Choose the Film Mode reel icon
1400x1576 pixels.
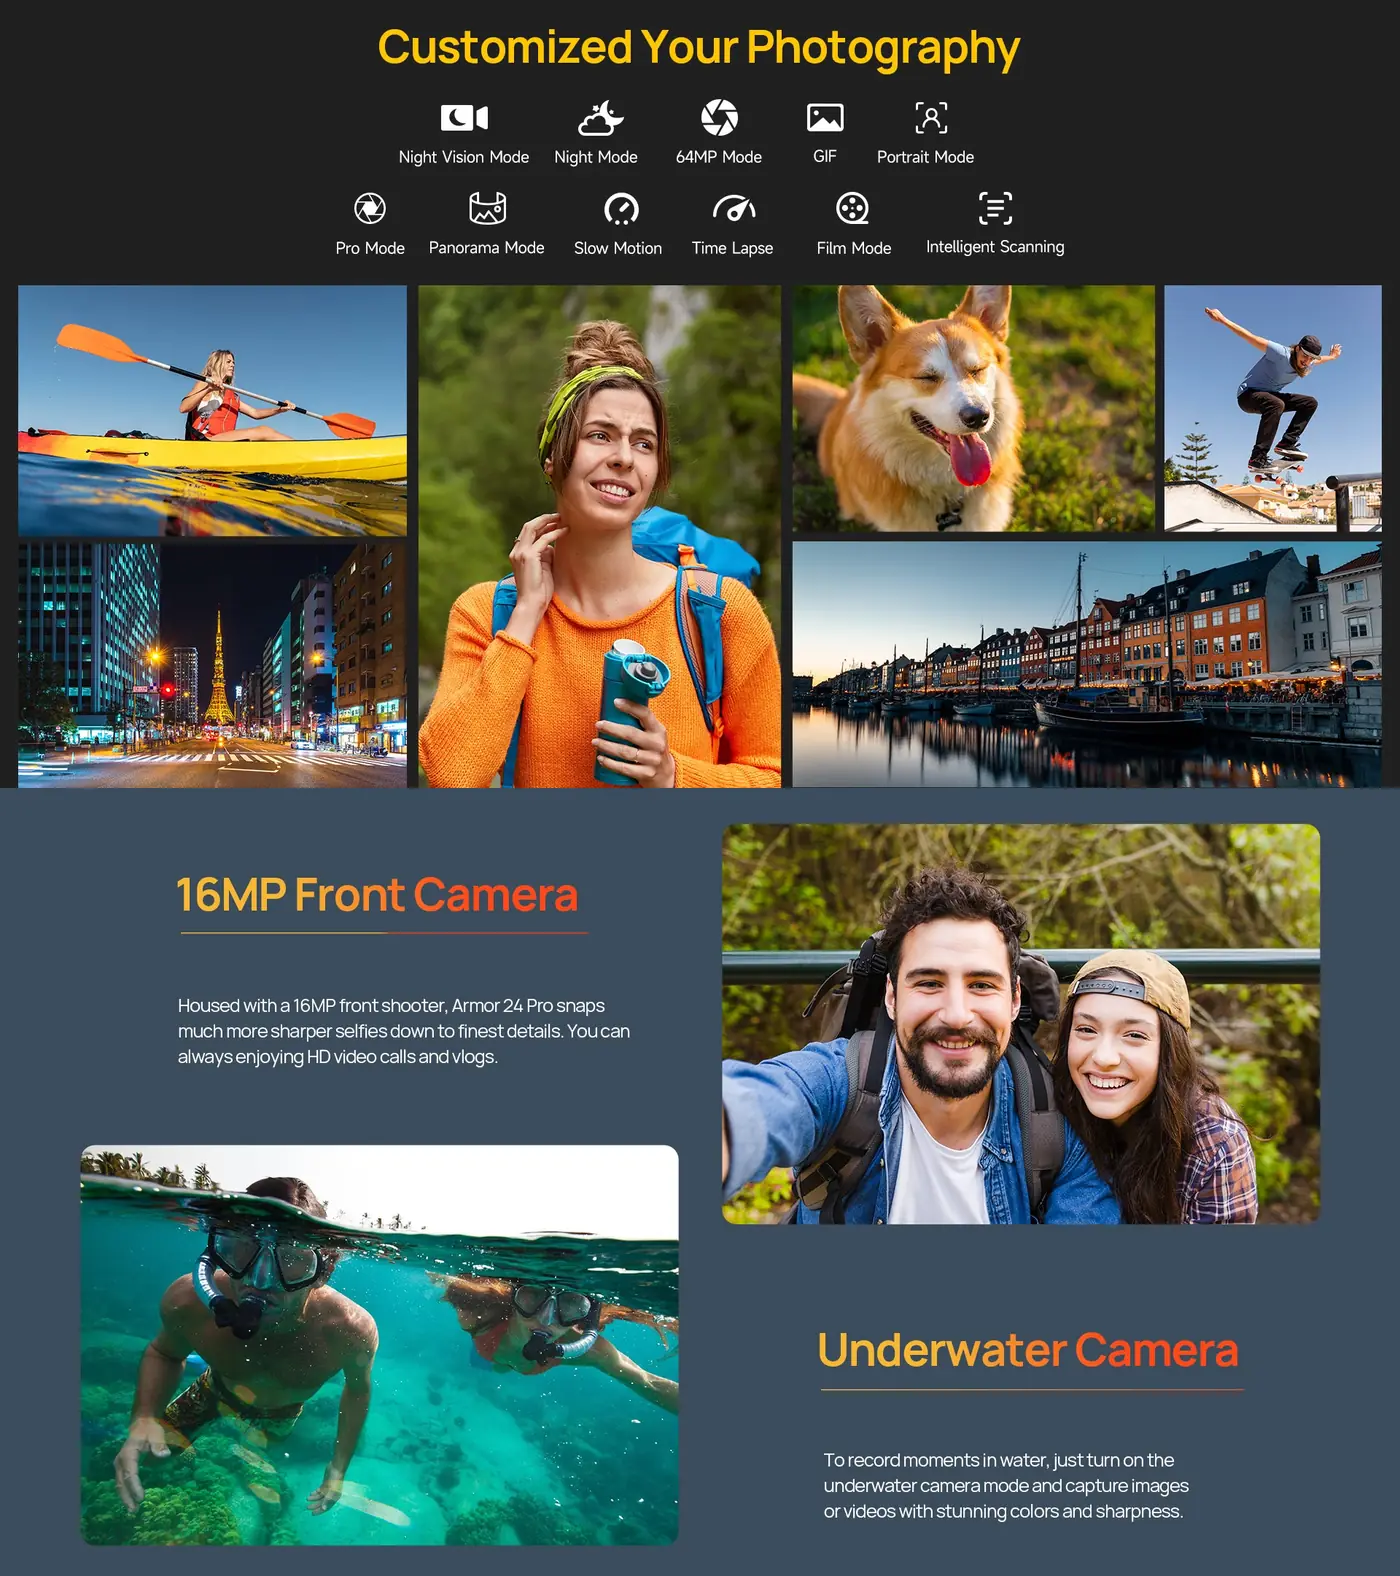852,208
